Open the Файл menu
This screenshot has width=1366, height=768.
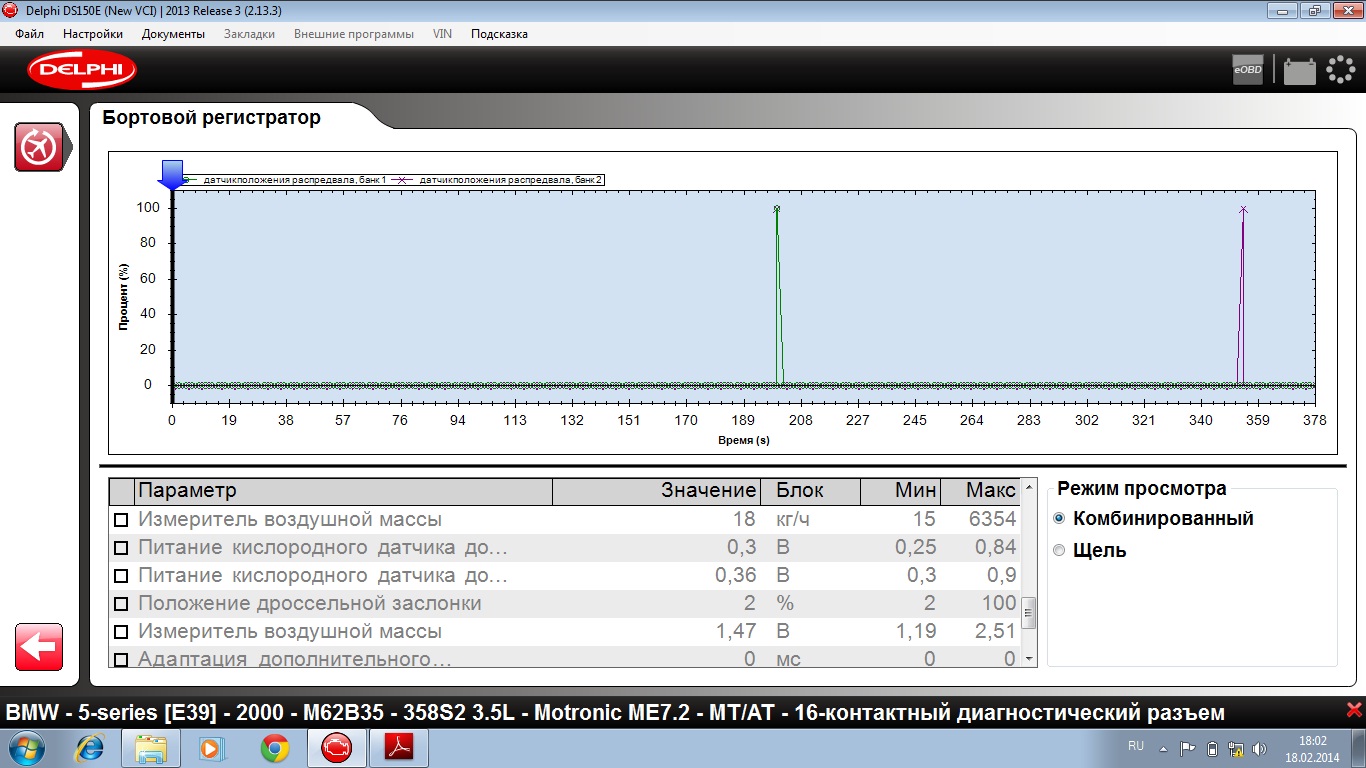(x=30, y=33)
